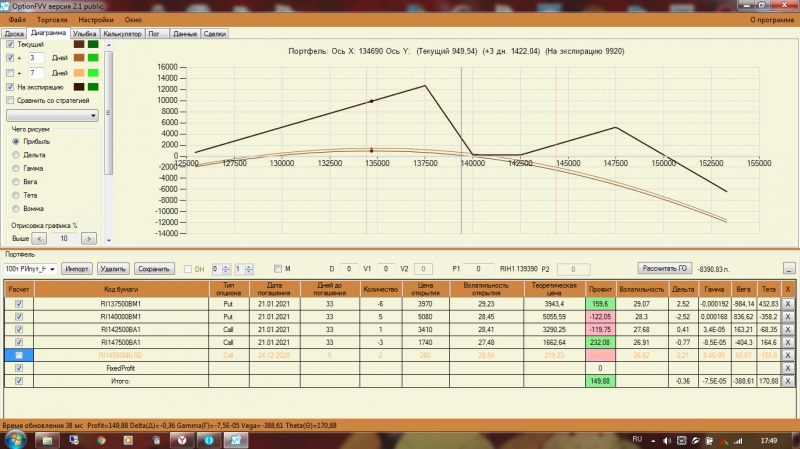Open О программе menu item
The height and width of the screenshot is (449, 800).
(772, 20)
